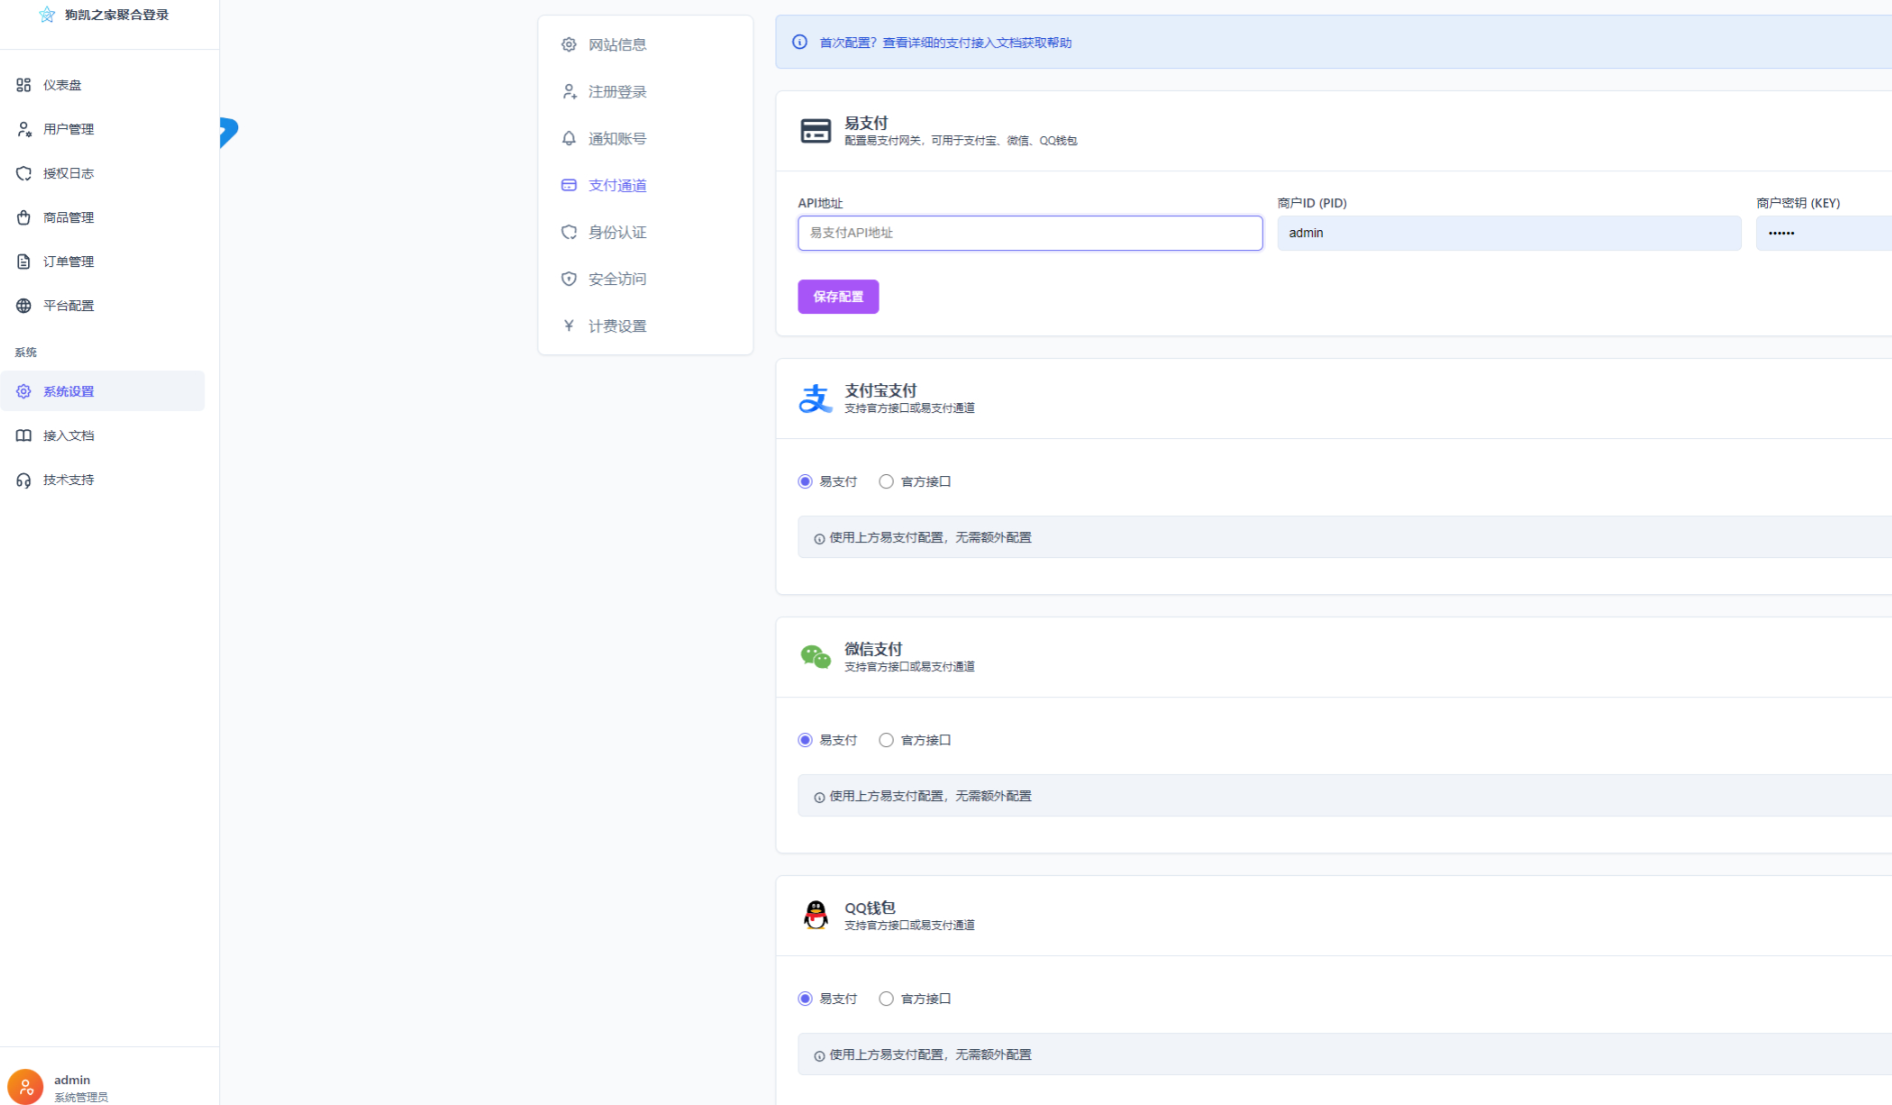Select 易支付 radio under QQ钱包
Screen dimensions: 1892x1105
tap(805, 999)
